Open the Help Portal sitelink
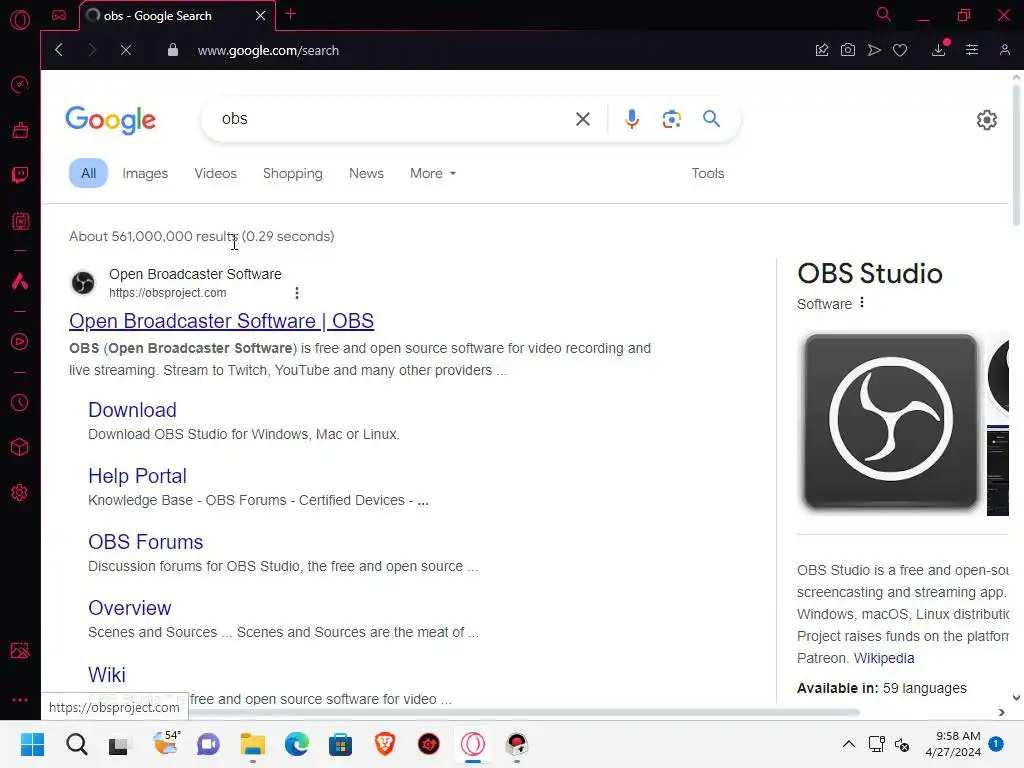The image size is (1024, 768). point(137,476)
